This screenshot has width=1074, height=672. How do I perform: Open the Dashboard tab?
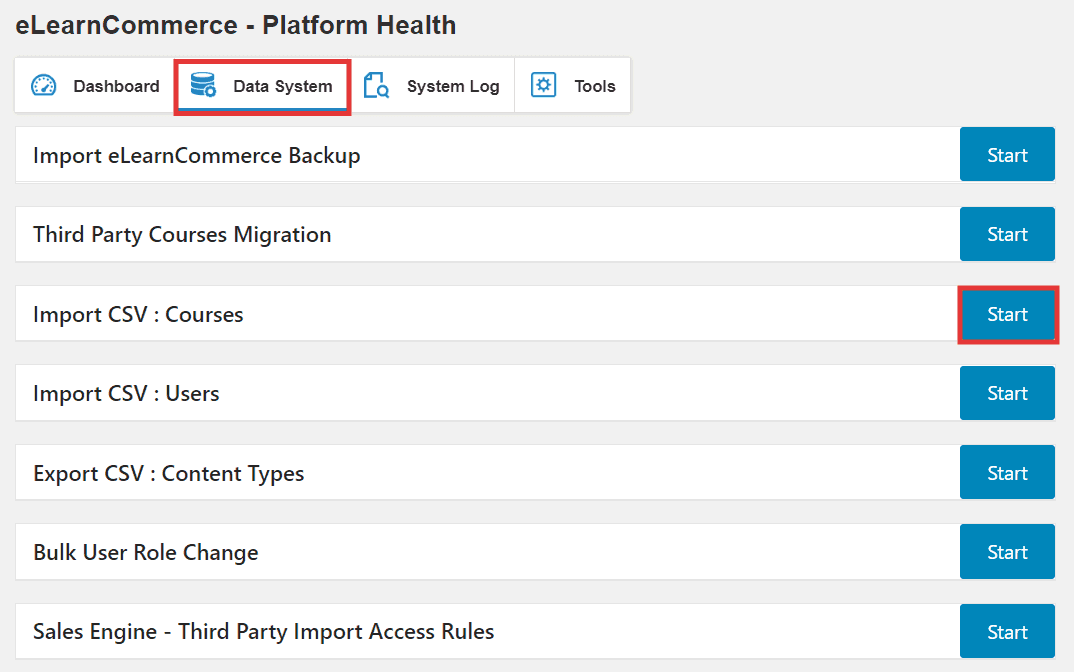95,86
